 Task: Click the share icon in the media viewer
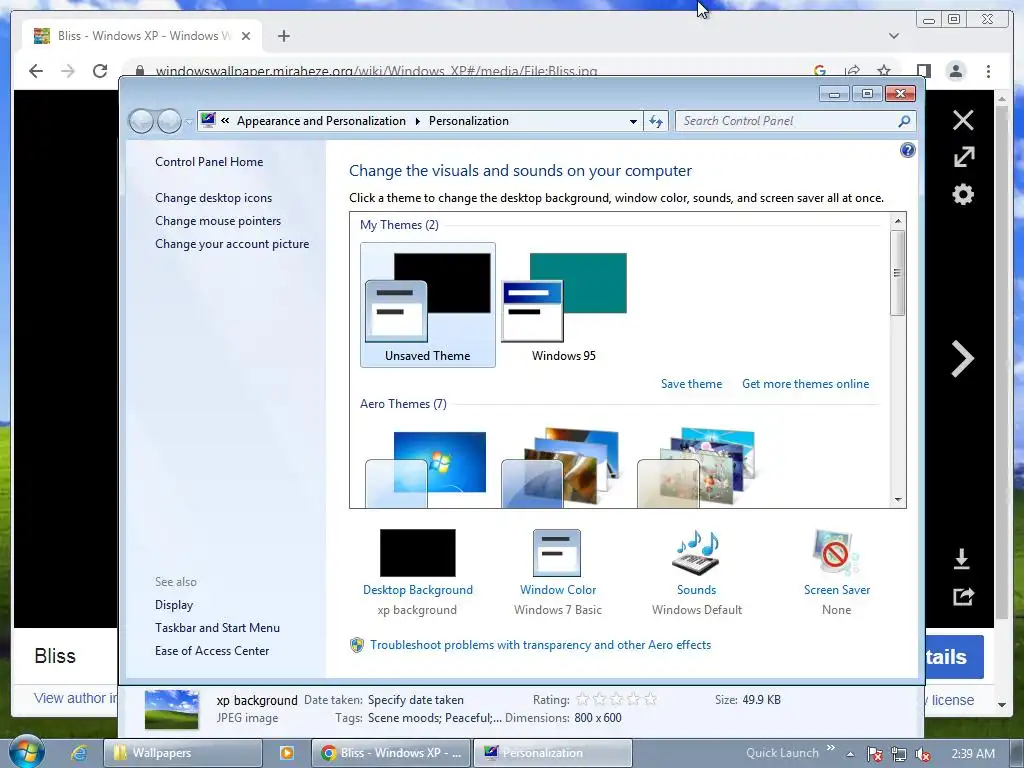pyautogui.click(x=963, y=596)
